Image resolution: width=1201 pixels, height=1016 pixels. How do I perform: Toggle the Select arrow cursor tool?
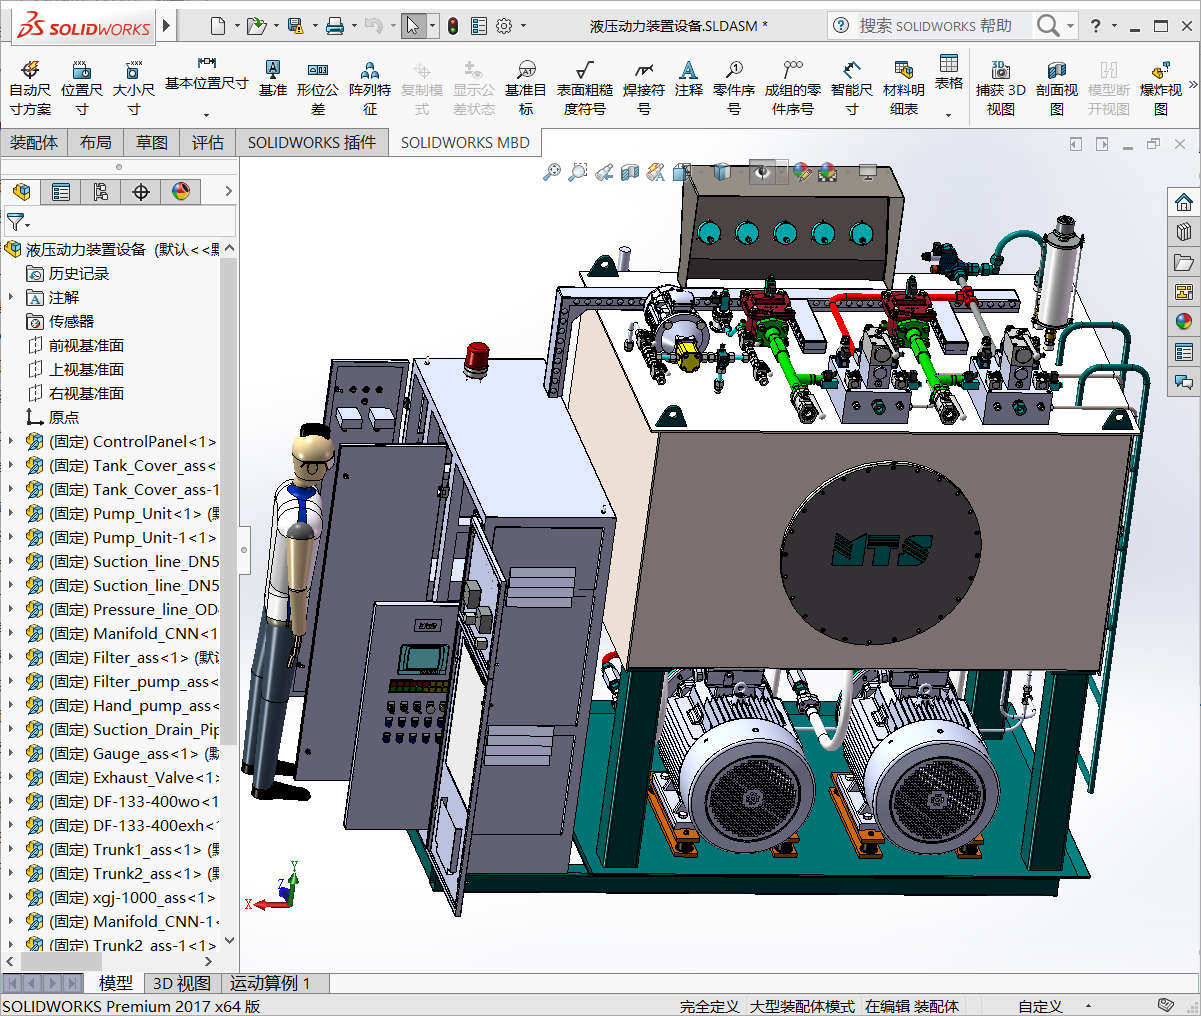[x=413, y=26]
